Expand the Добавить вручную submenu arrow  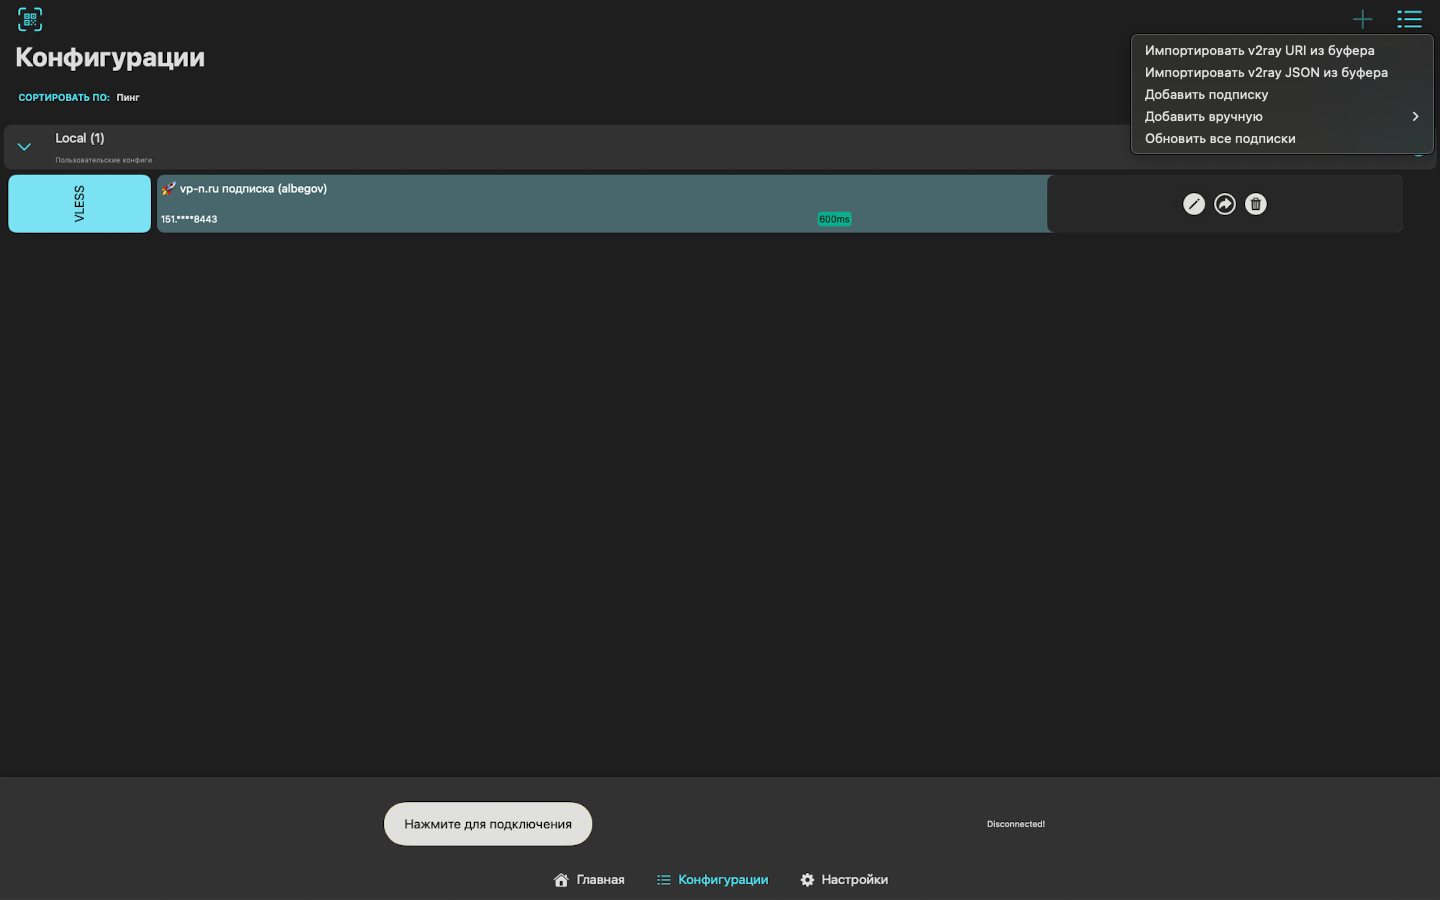pos(1415,116)
